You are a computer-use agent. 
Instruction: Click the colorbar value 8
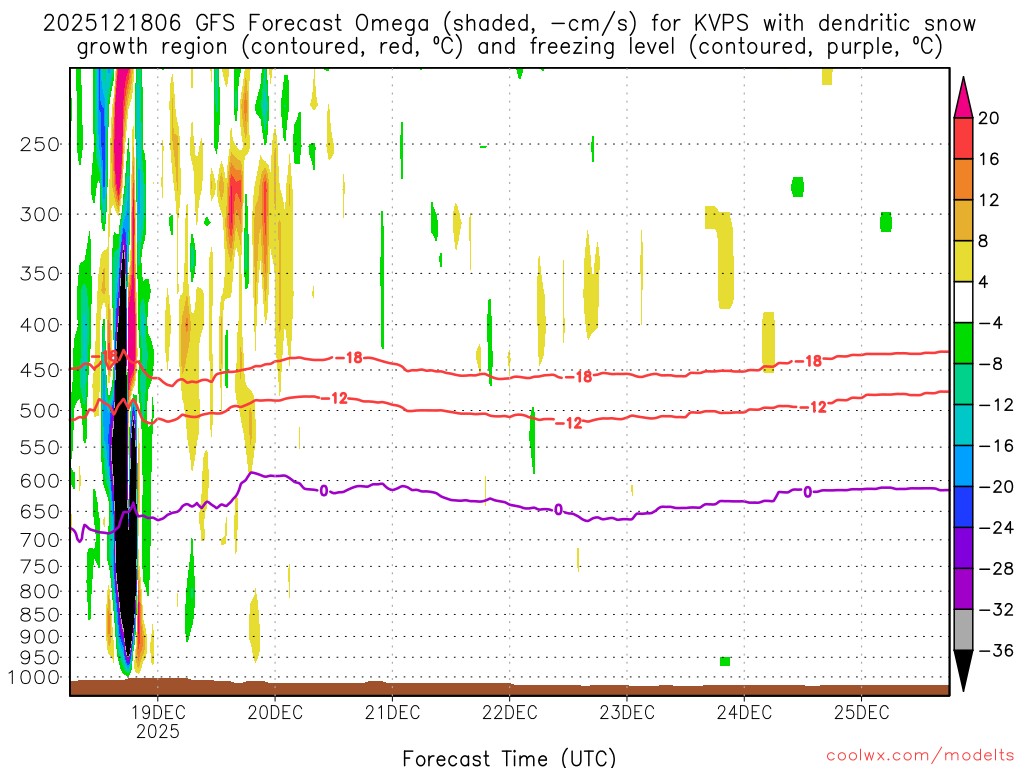(x=983, y=242)
